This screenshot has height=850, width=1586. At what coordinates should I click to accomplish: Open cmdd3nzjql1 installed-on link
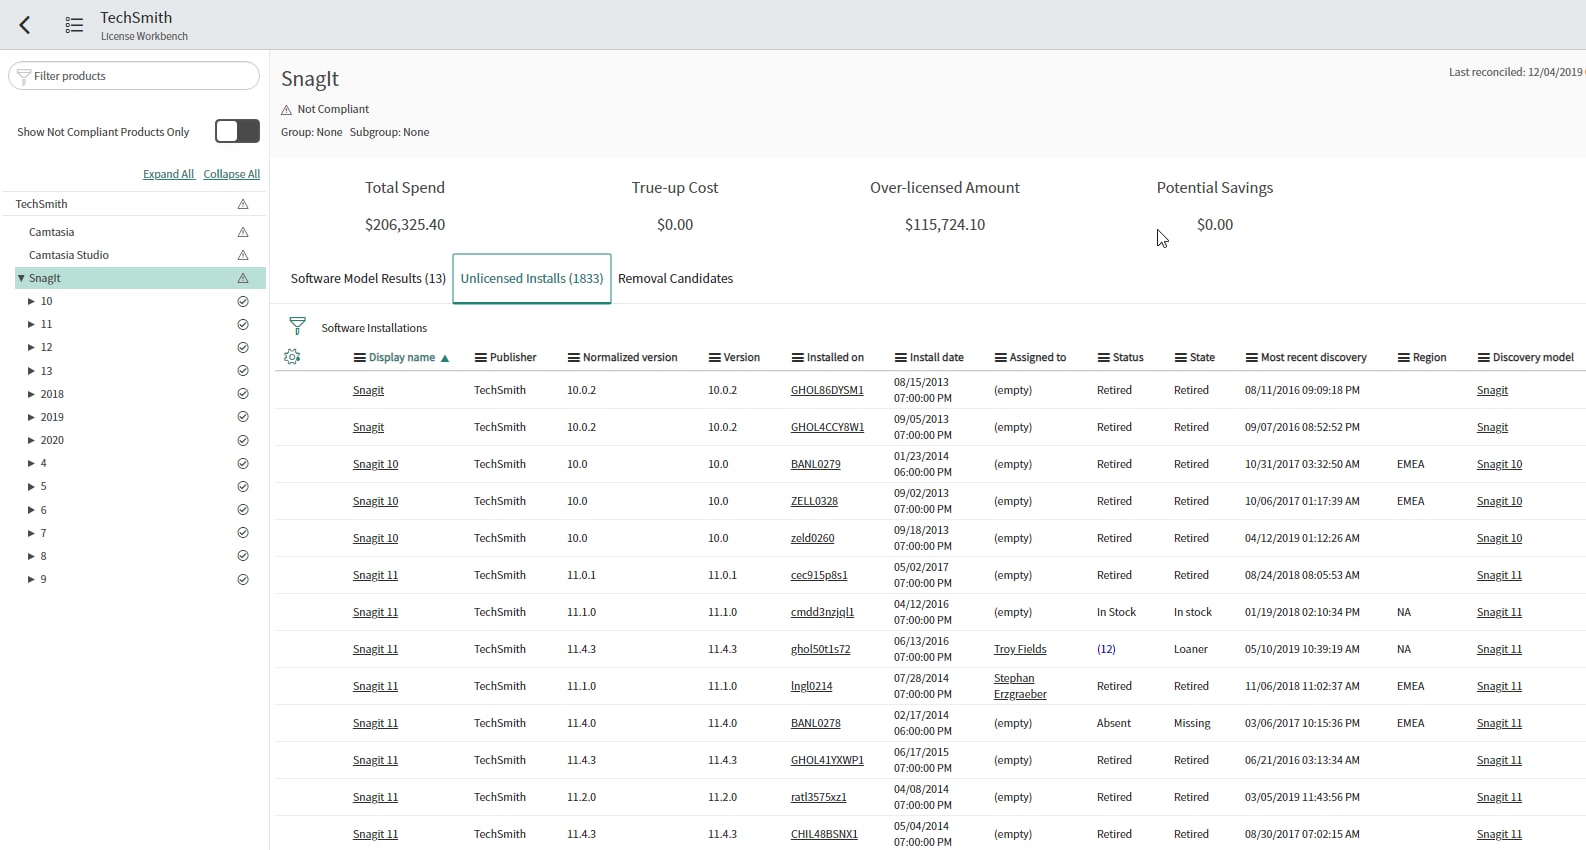(x=822, y=612)
